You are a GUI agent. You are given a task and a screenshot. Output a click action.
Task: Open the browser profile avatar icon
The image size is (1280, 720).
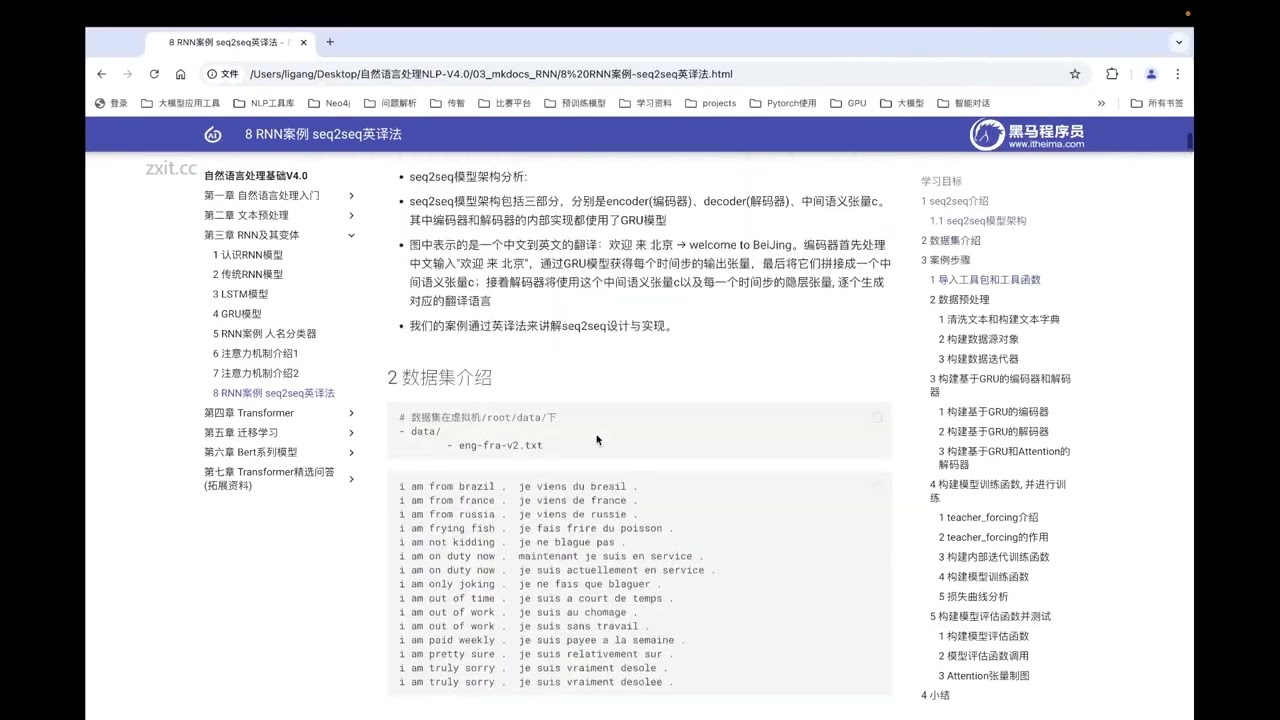click(1151, 74)
